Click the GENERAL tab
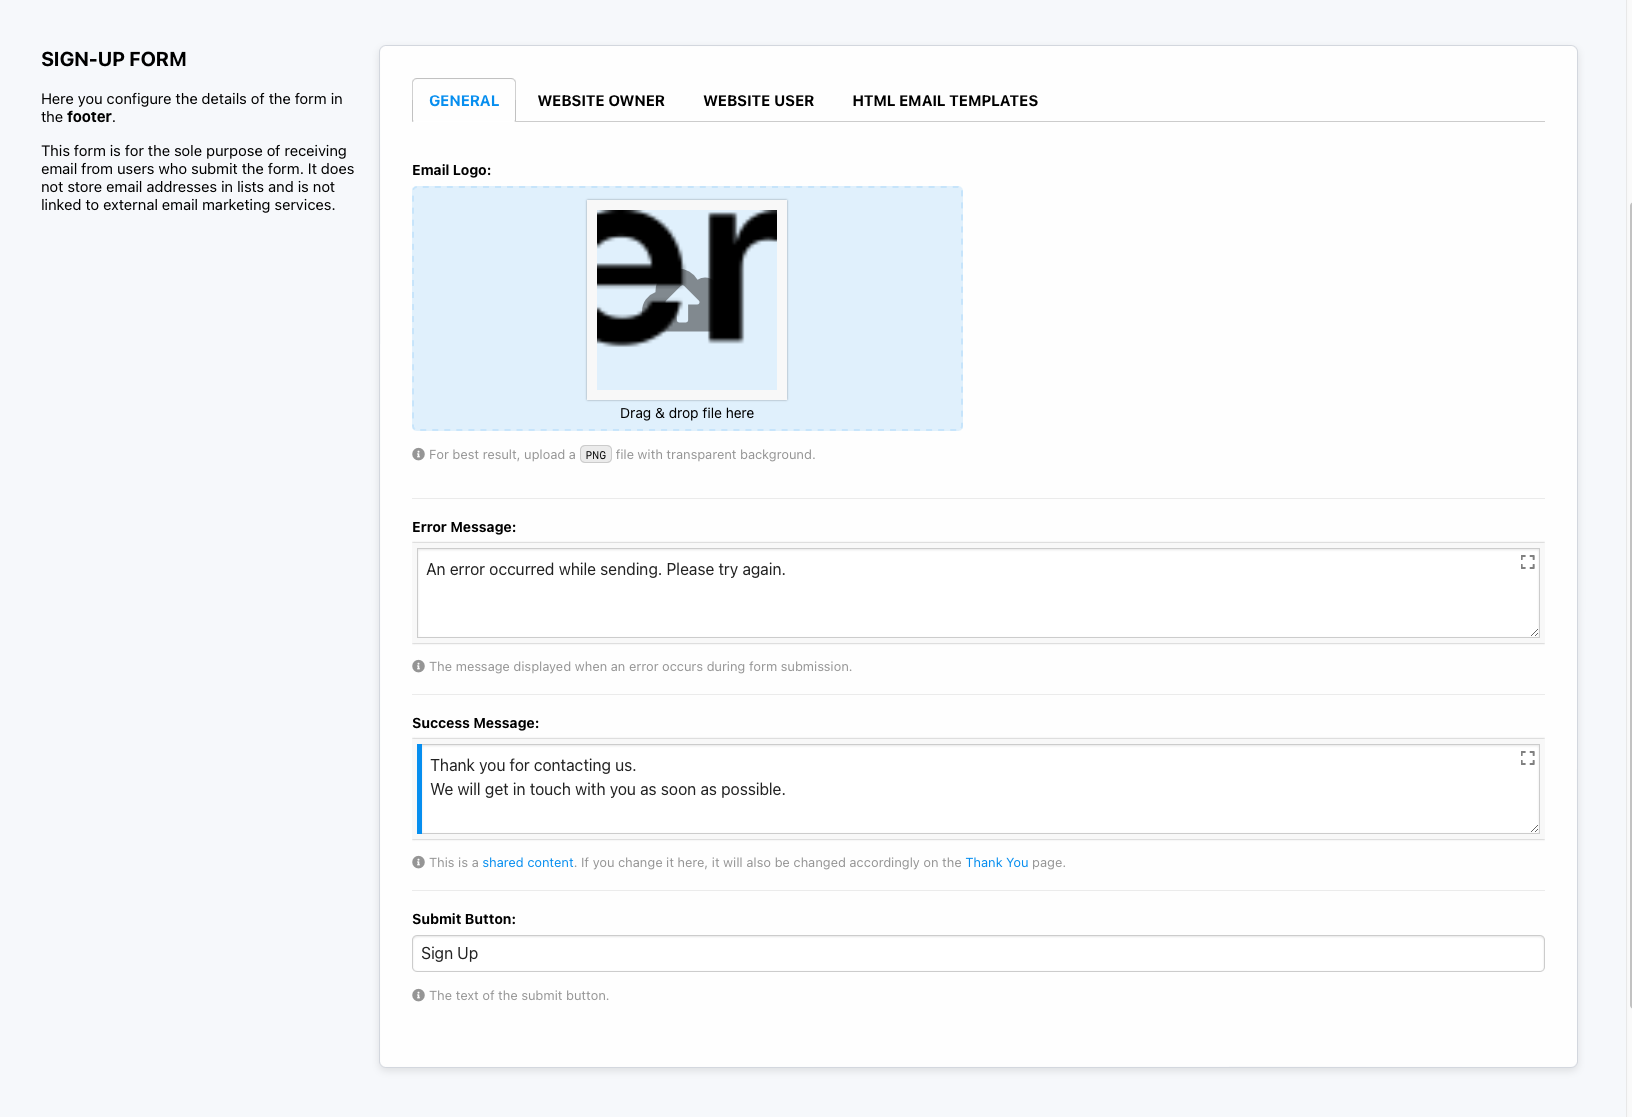Image resolution: width=1632 pixels, height=1117 pixels. (464, 101)
